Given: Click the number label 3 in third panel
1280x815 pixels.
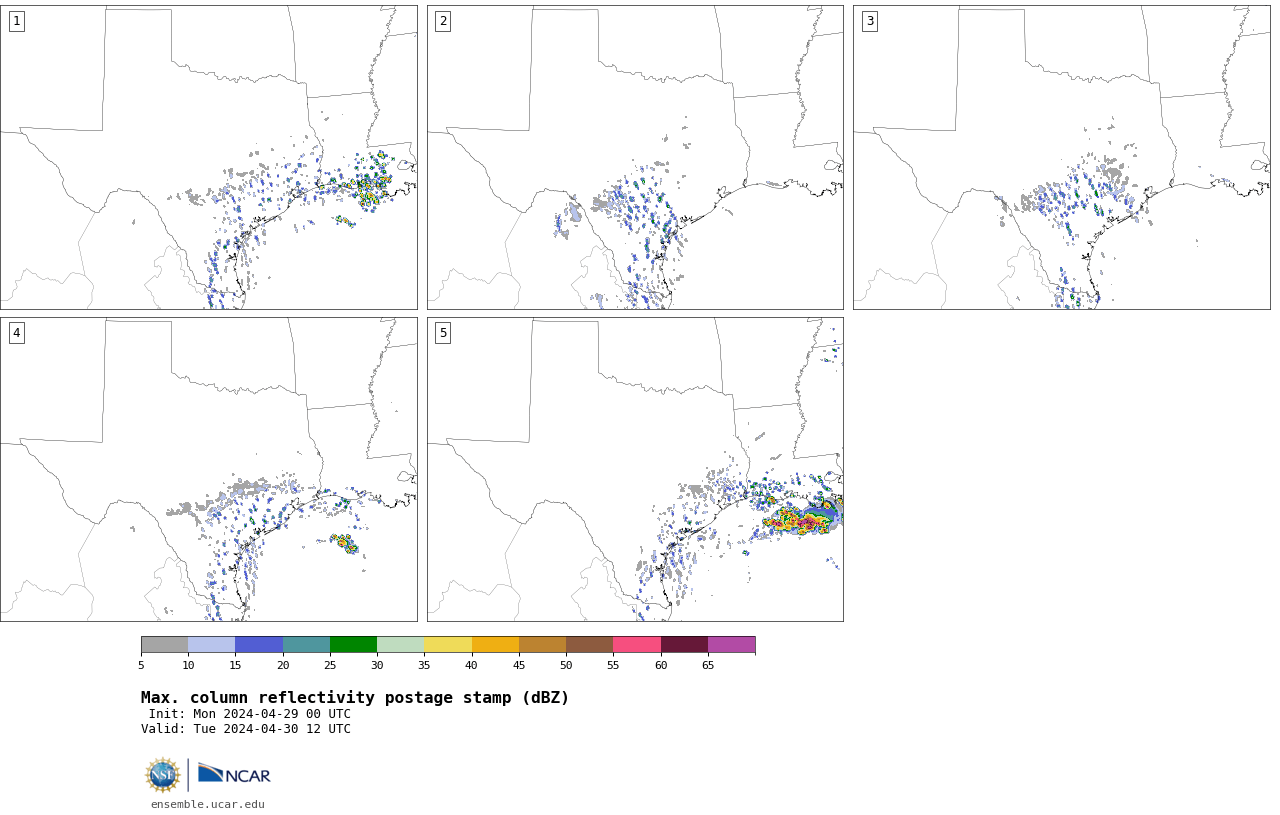Looking at the screenshot, I should (869, 21).
